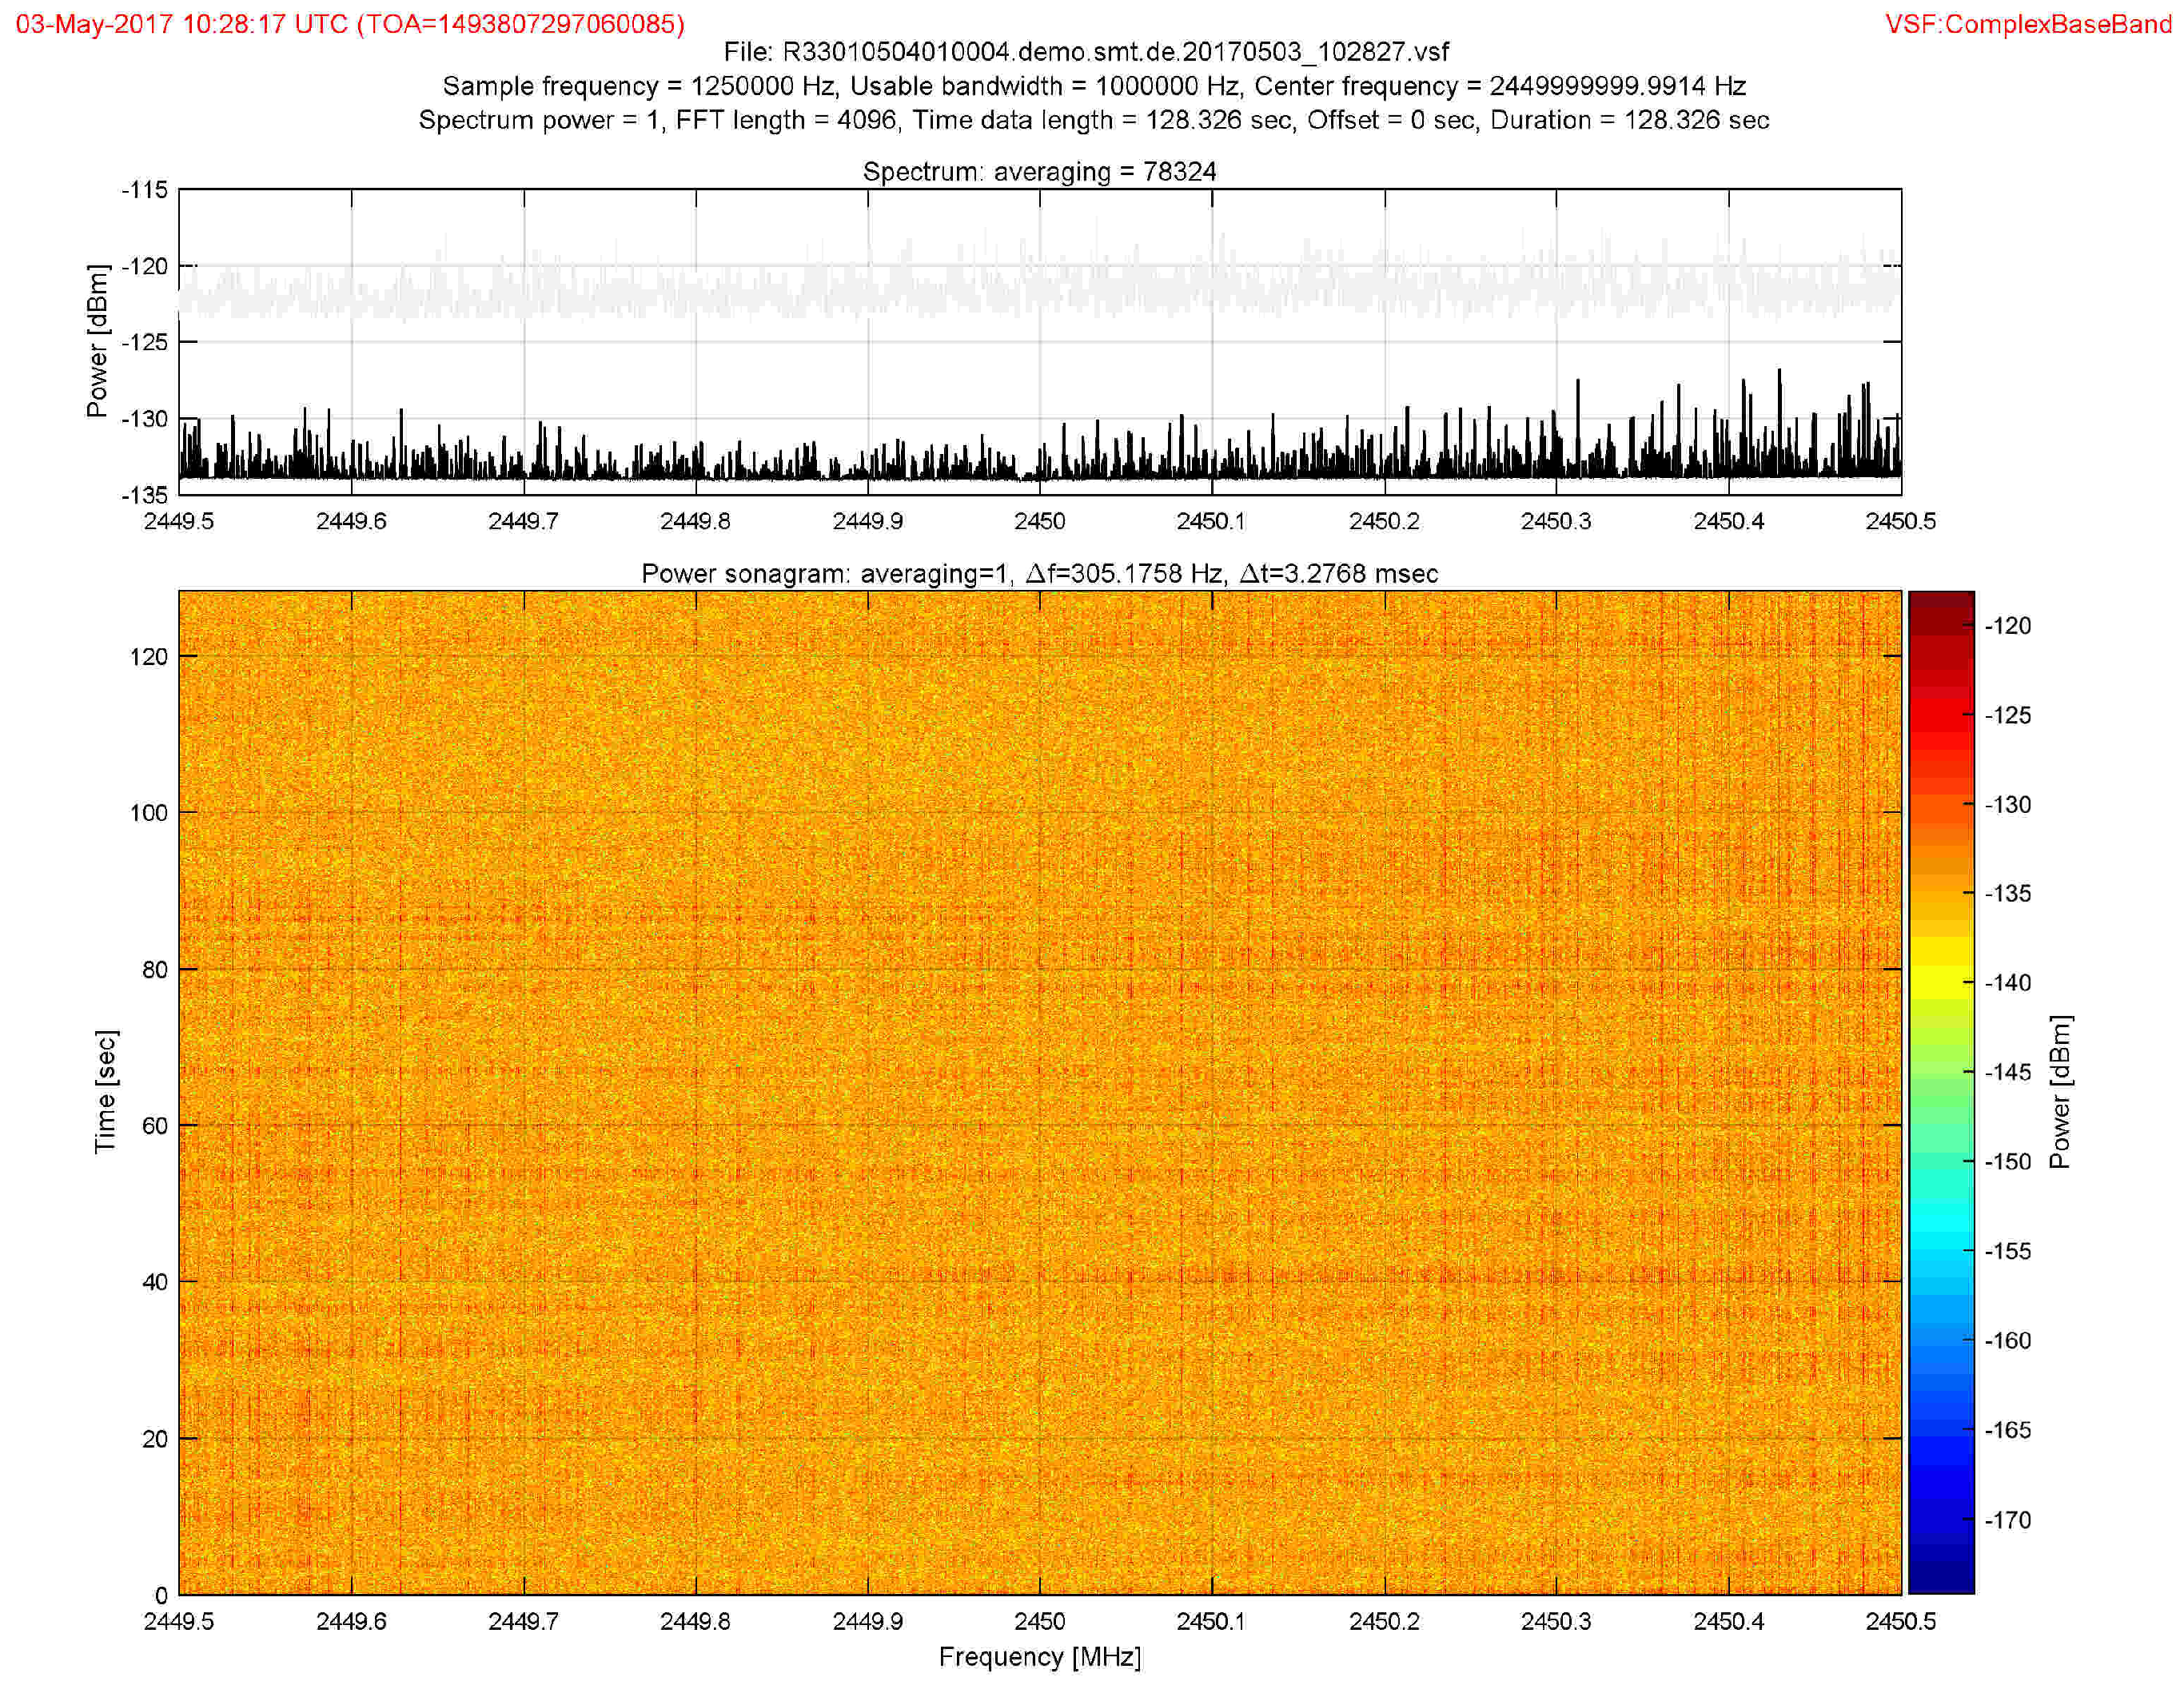Viewport: 2184px width, 1685px height.
Task: Click the 20 tick on the time axis
Action: (154, 1439)
